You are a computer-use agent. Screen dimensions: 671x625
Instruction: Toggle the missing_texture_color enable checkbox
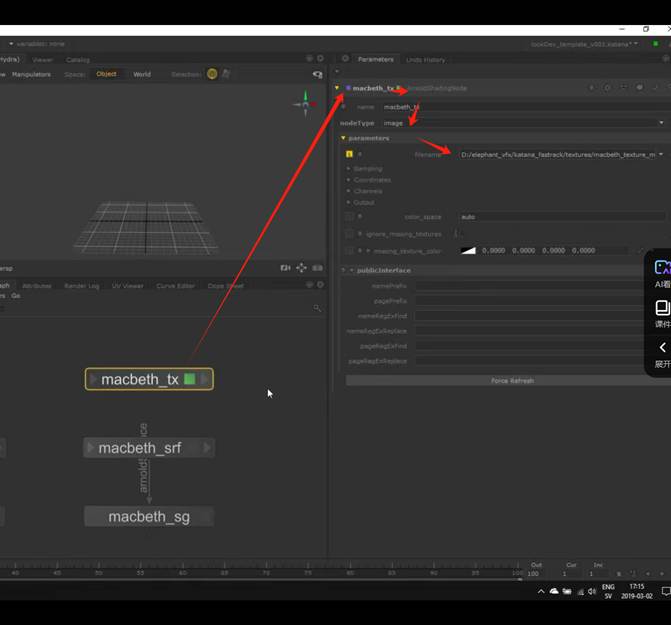pyautogui.click(x=349, y=250)
